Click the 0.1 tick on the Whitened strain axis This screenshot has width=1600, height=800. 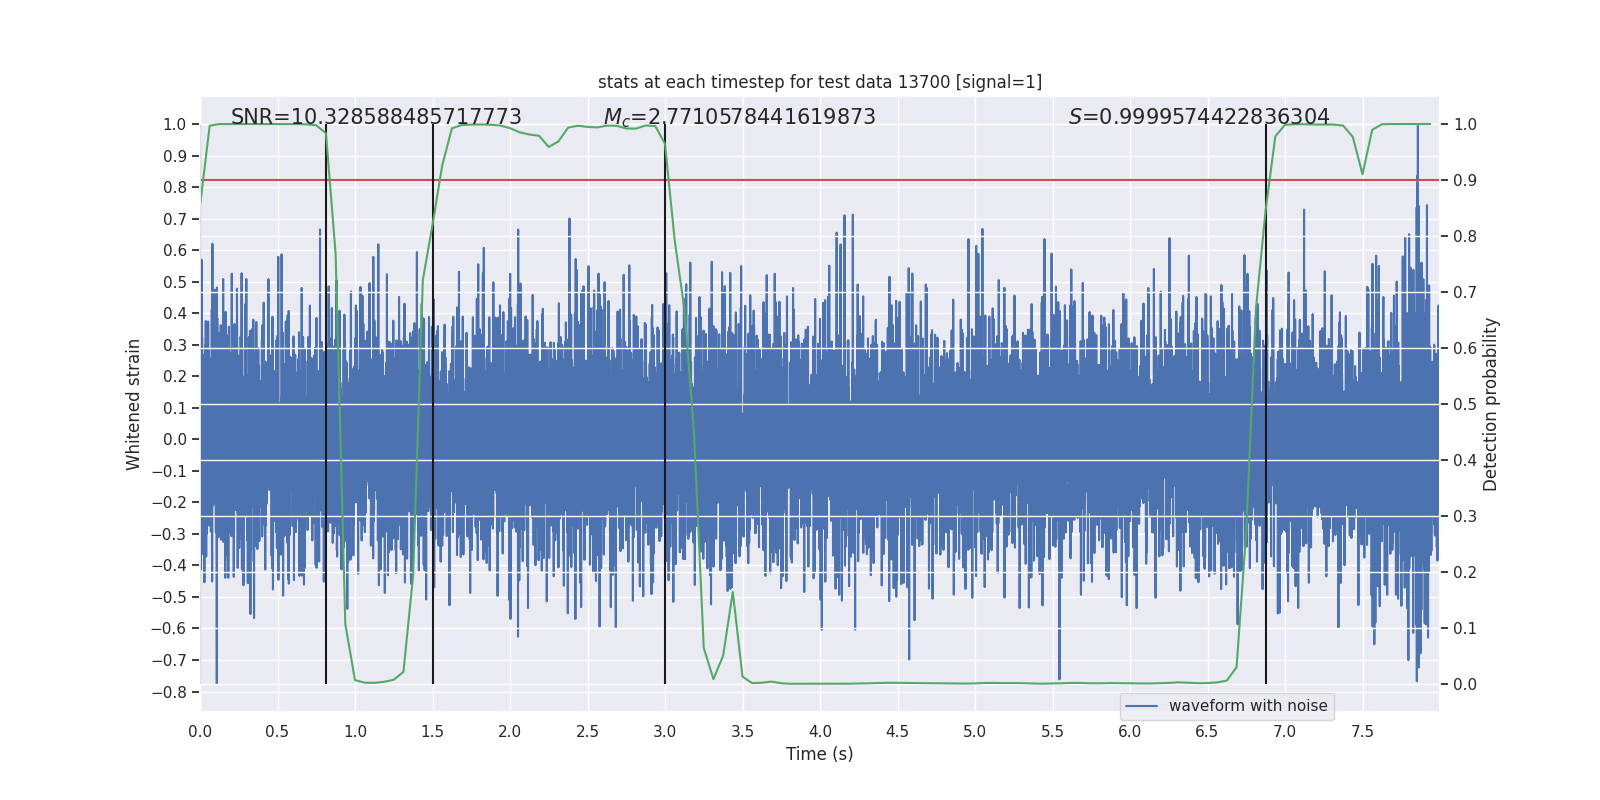pos(175,408)
